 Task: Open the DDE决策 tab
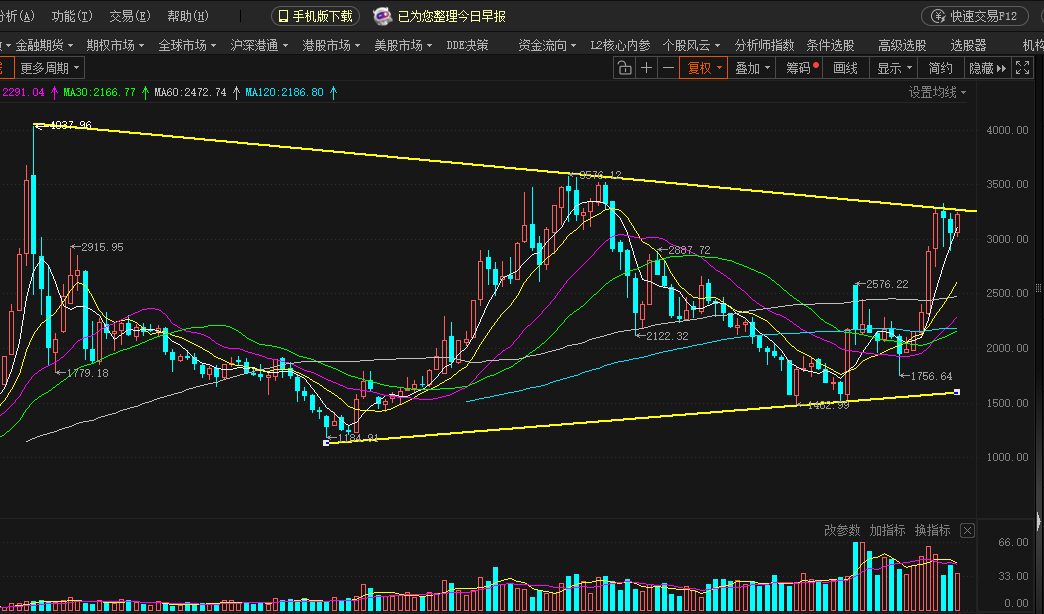click(x=467, y=45)
